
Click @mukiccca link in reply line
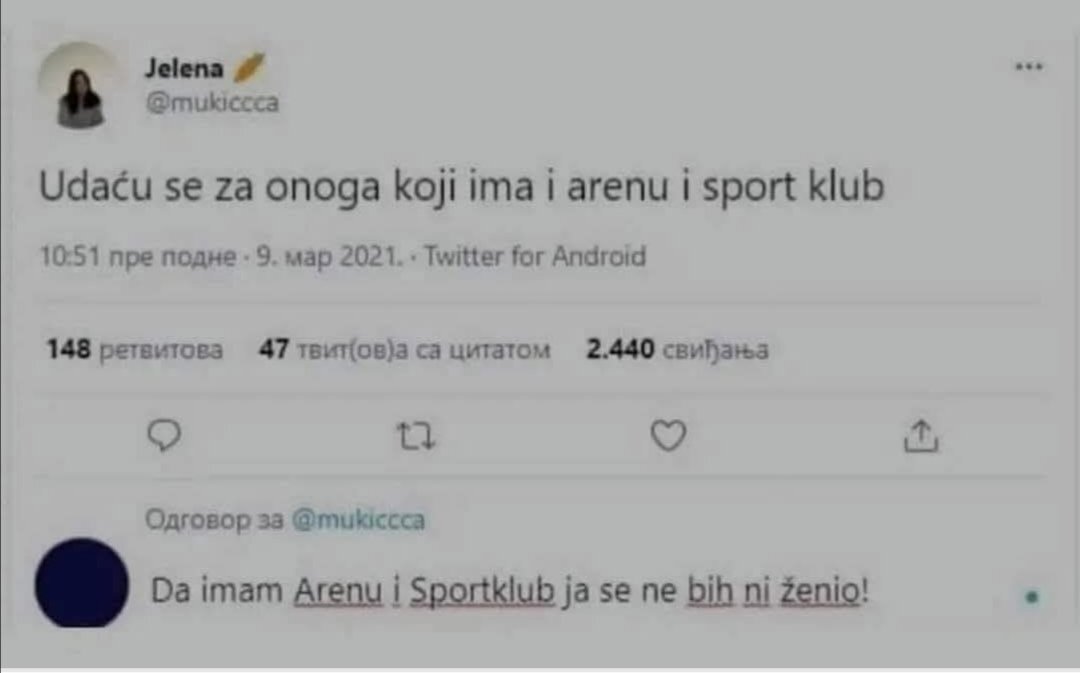tap(358, 519)
